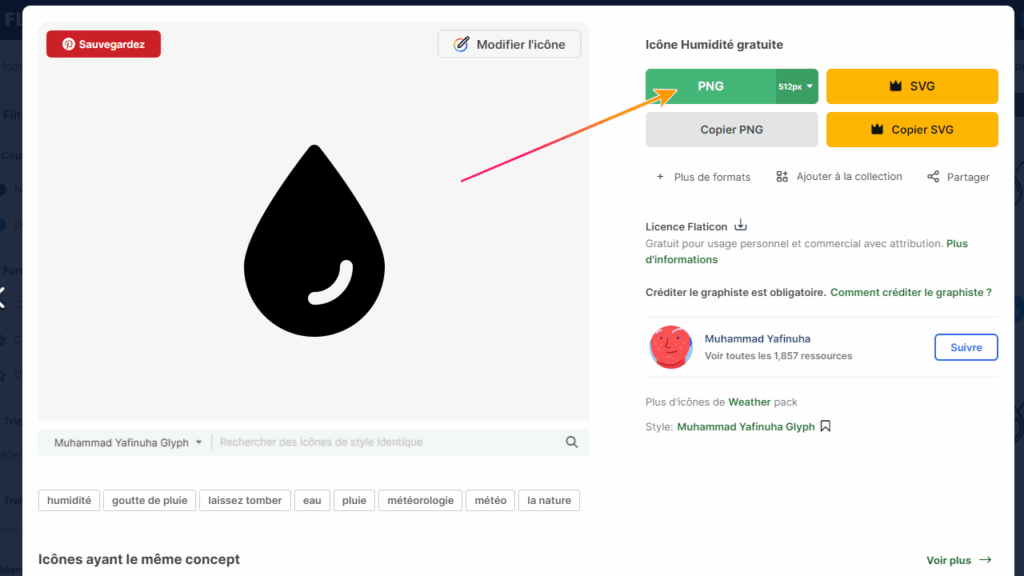This screenshot has width=1024, height=576.
Task: Click the bookmark icon next to style
Action: coord(825,426)
